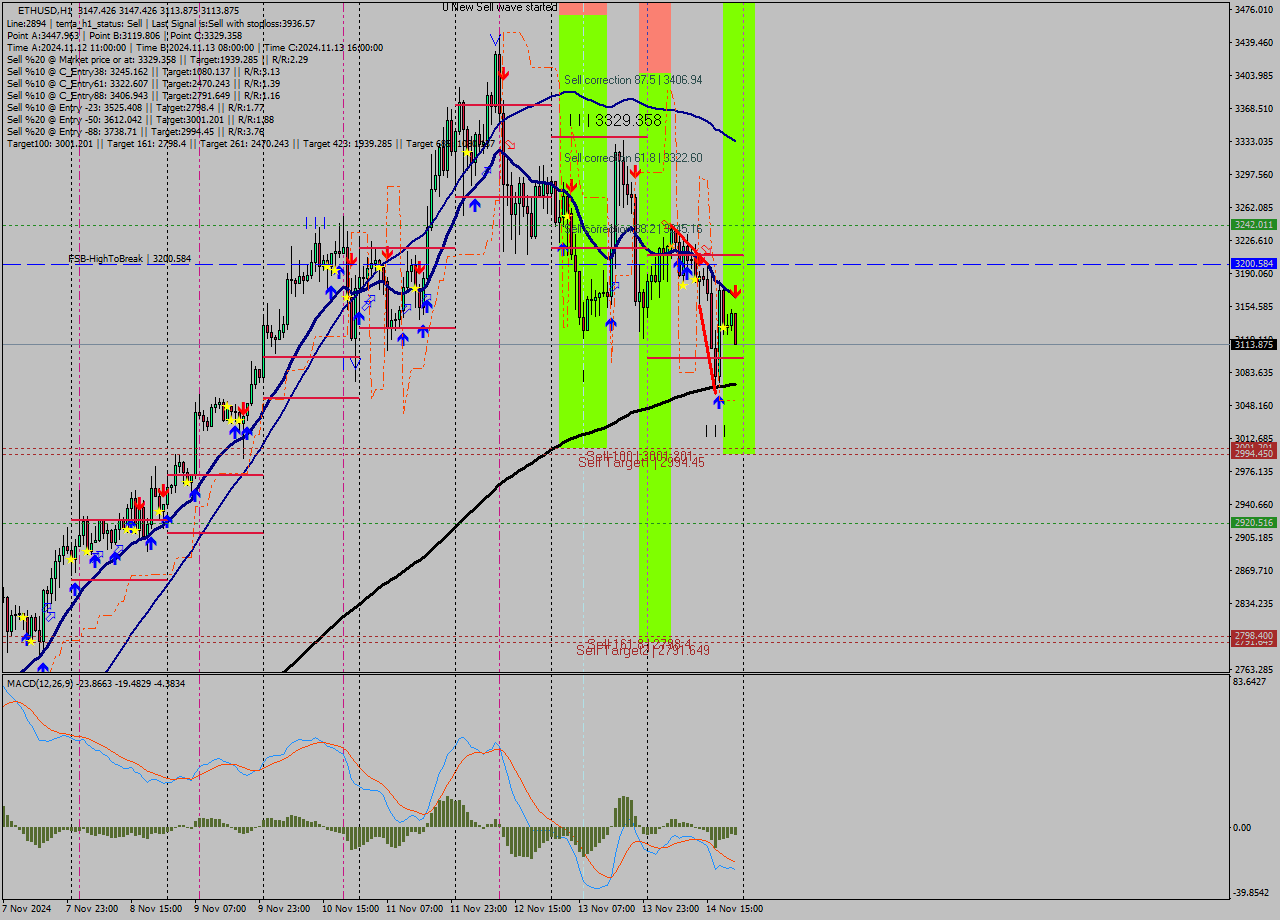
Task: Click the '| | | 3329.358' chart label
Action: [615, 120]
